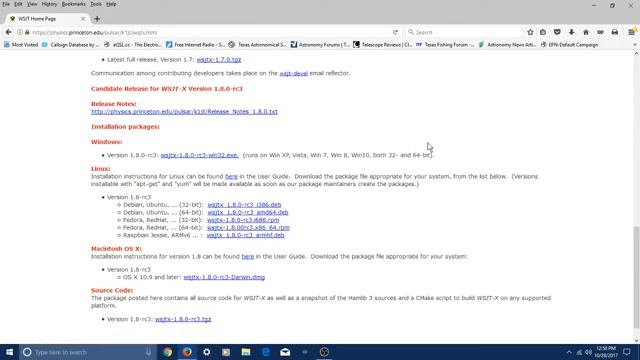
Task: Open OBS Studio from taskbar
Action: pos(324,352)
